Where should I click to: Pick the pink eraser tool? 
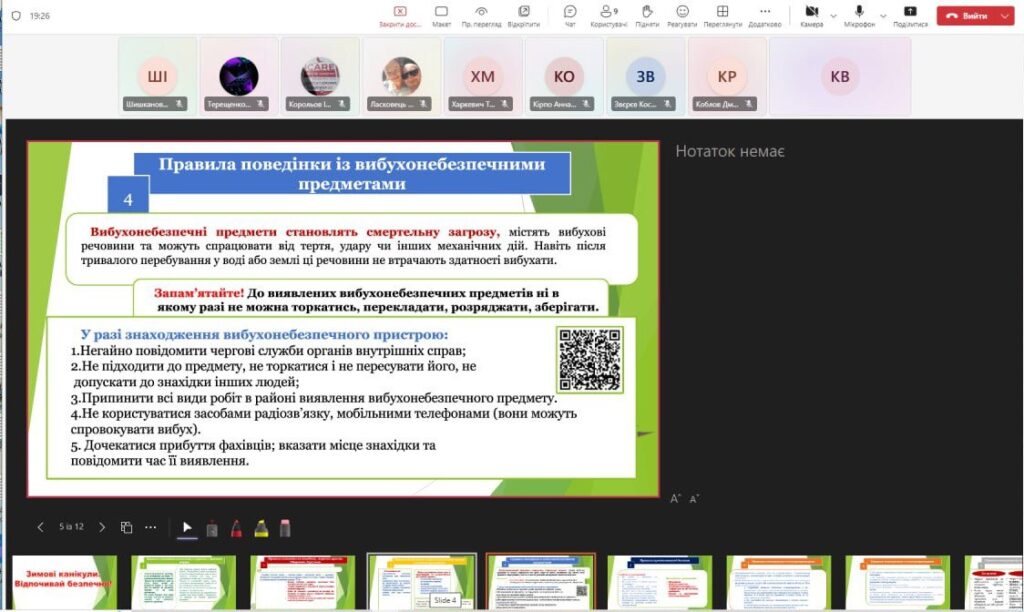(x=285, y=528)
